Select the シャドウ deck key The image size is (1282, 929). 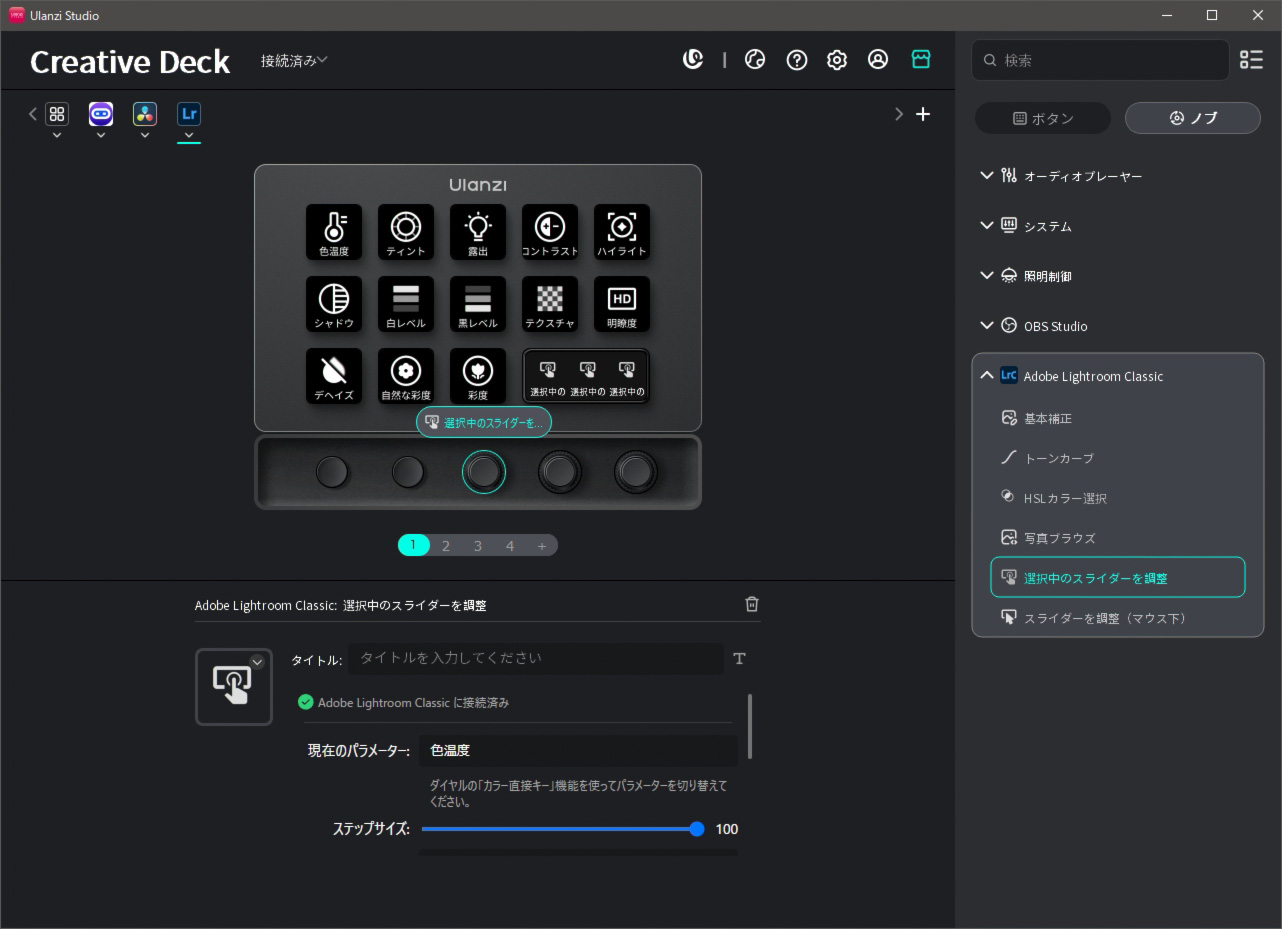334,304
